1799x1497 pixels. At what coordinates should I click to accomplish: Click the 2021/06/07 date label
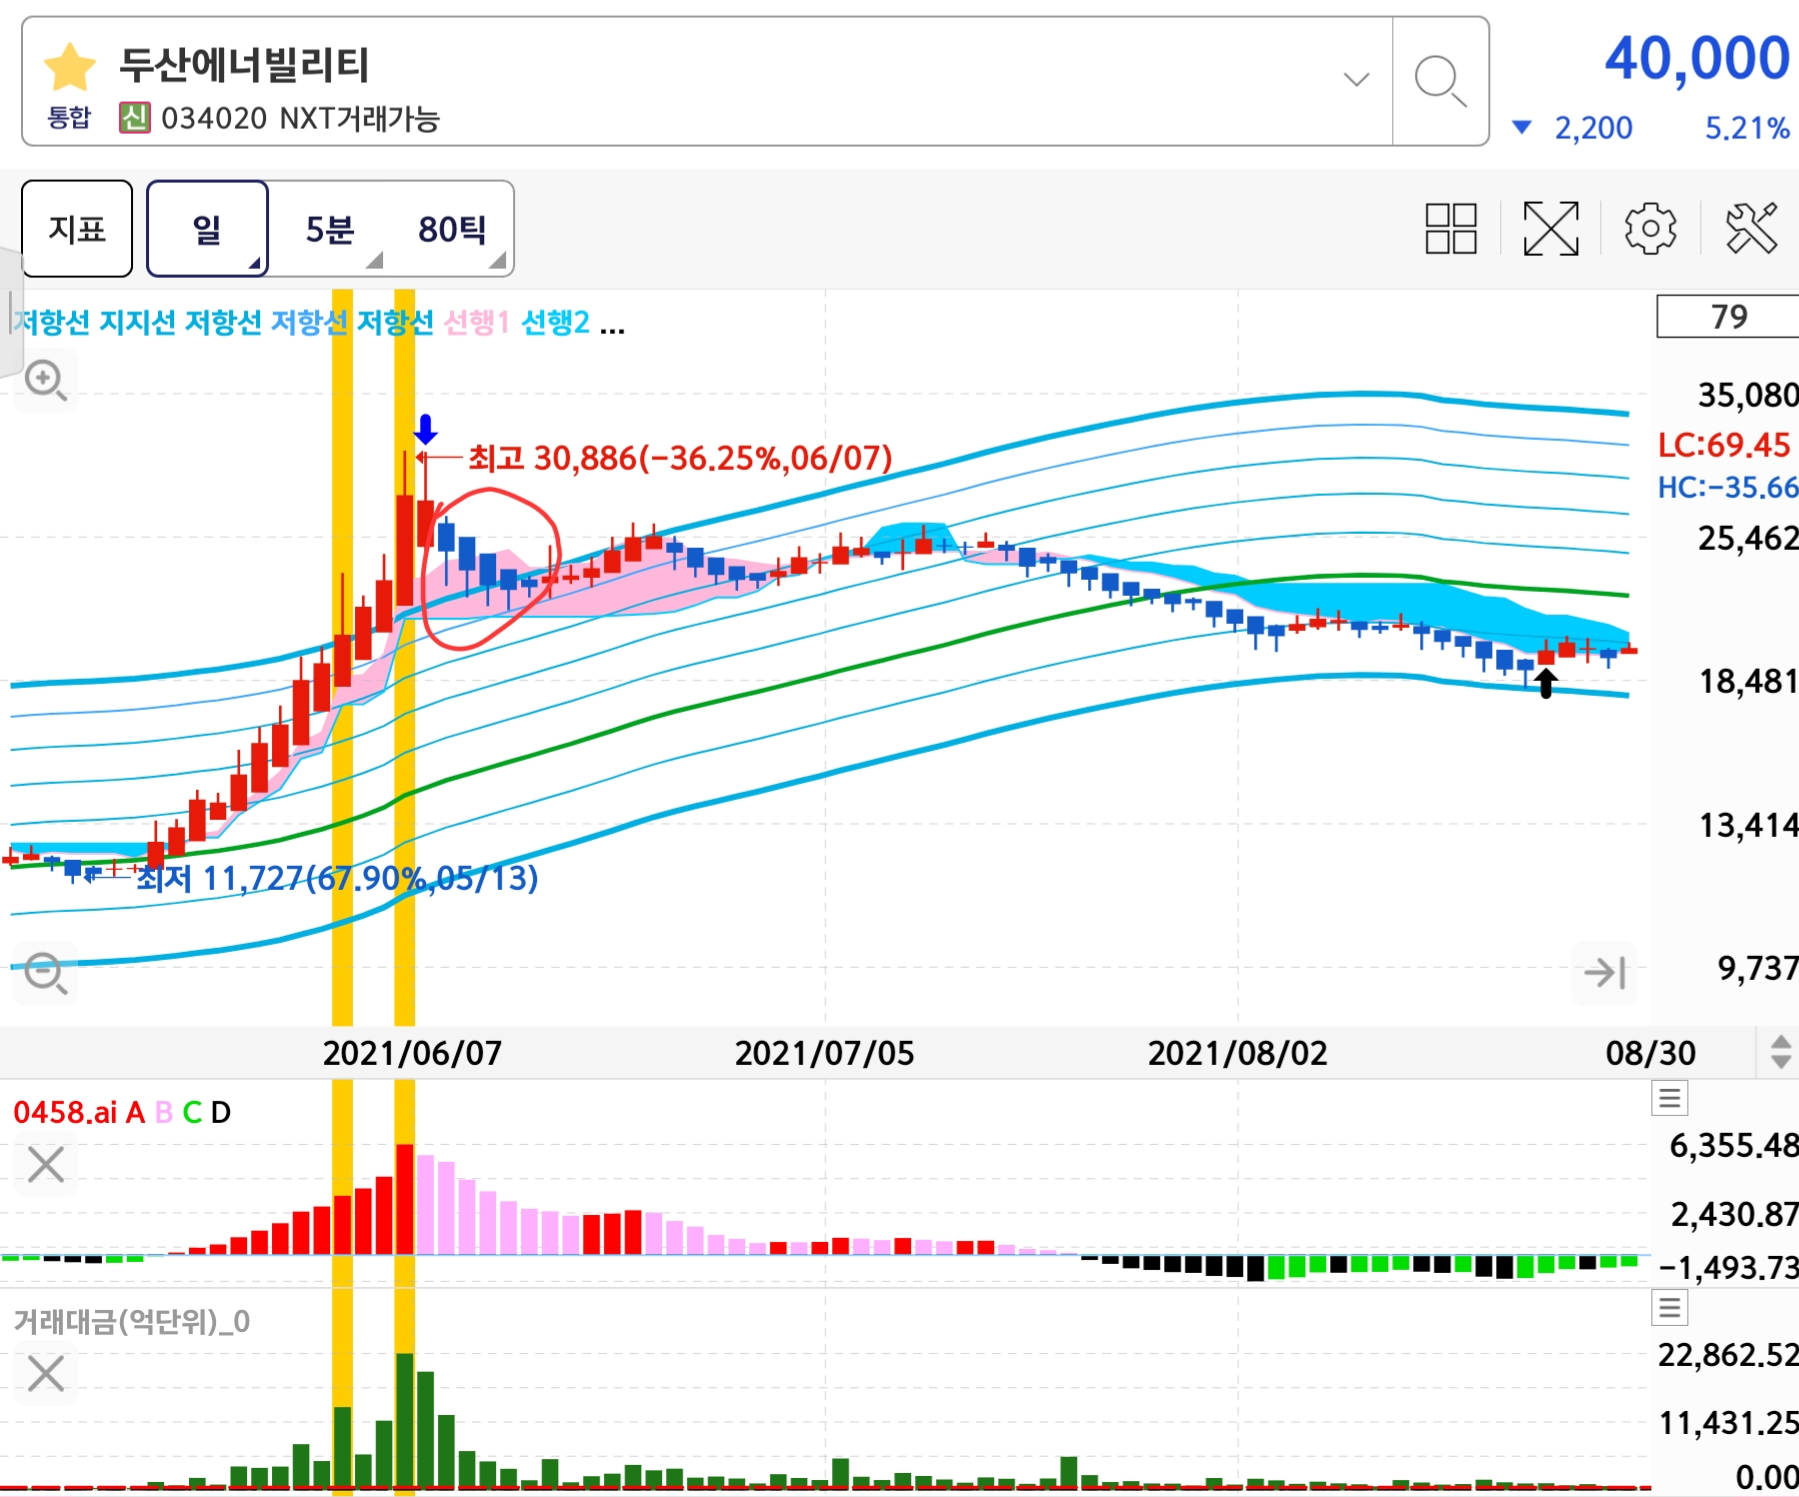[x=412, y=1053]
